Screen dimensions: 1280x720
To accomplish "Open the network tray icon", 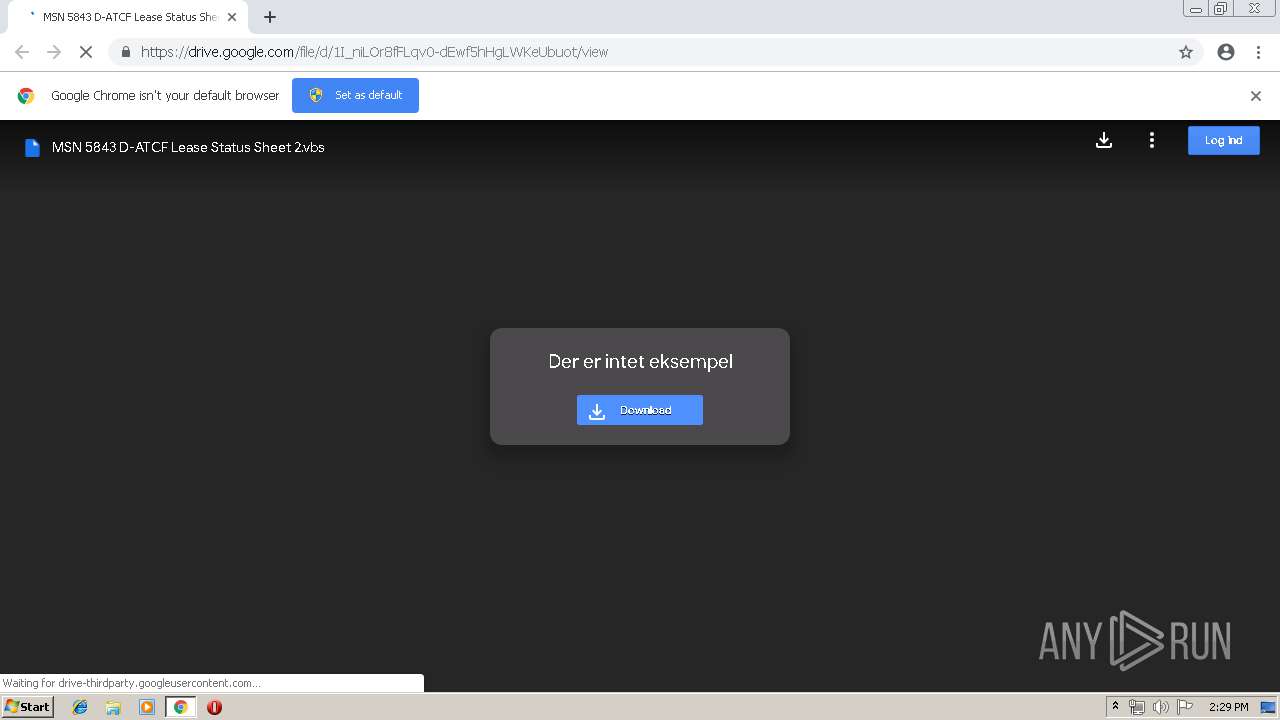I will 1137,707.
